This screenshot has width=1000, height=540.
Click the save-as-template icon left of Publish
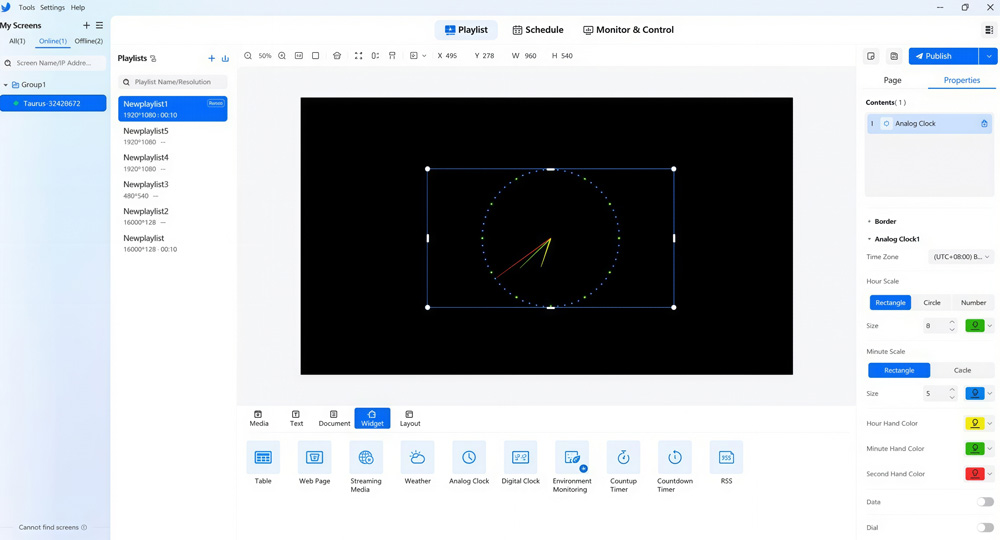point(871,56)
